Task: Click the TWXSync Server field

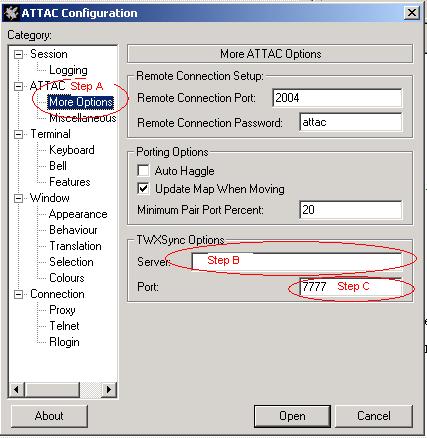Action: coord(297,262)
